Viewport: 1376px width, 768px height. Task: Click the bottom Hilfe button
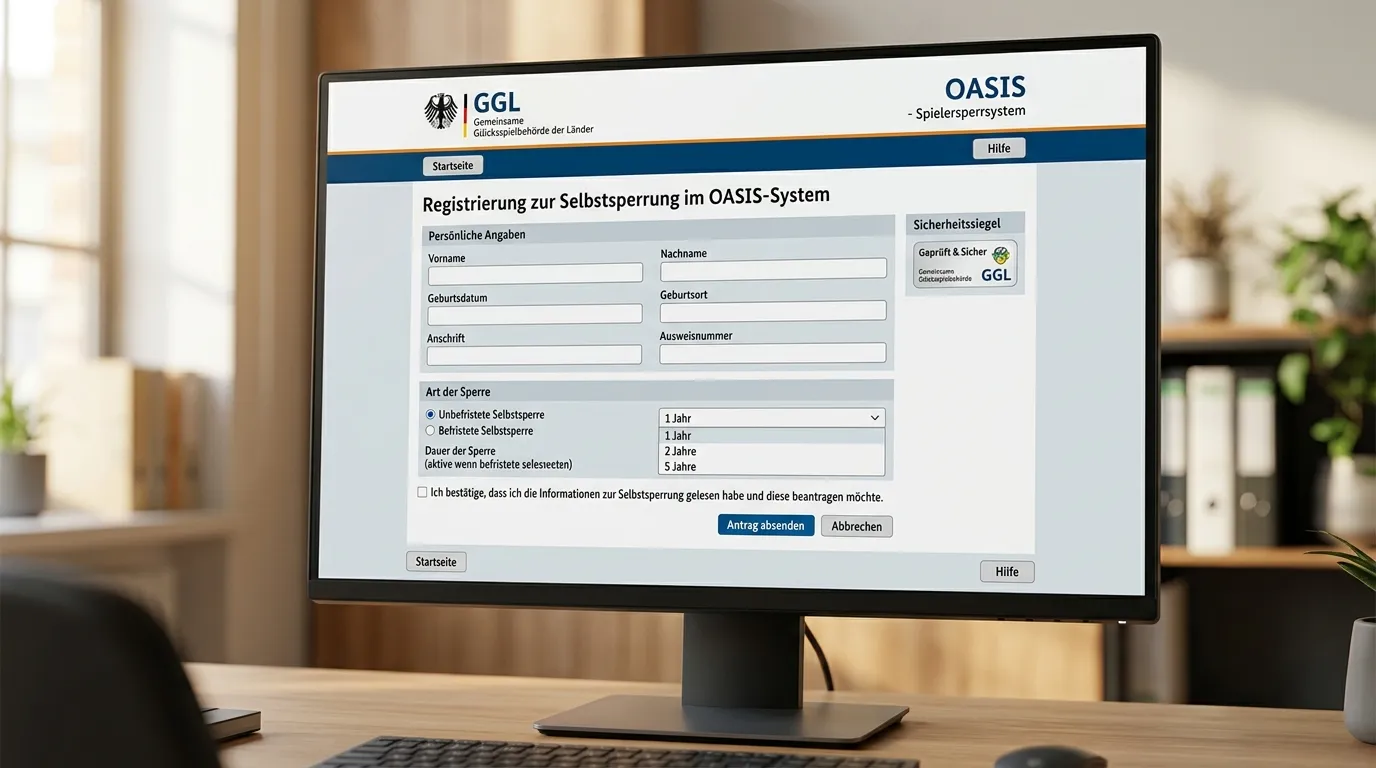point(1007,572)
